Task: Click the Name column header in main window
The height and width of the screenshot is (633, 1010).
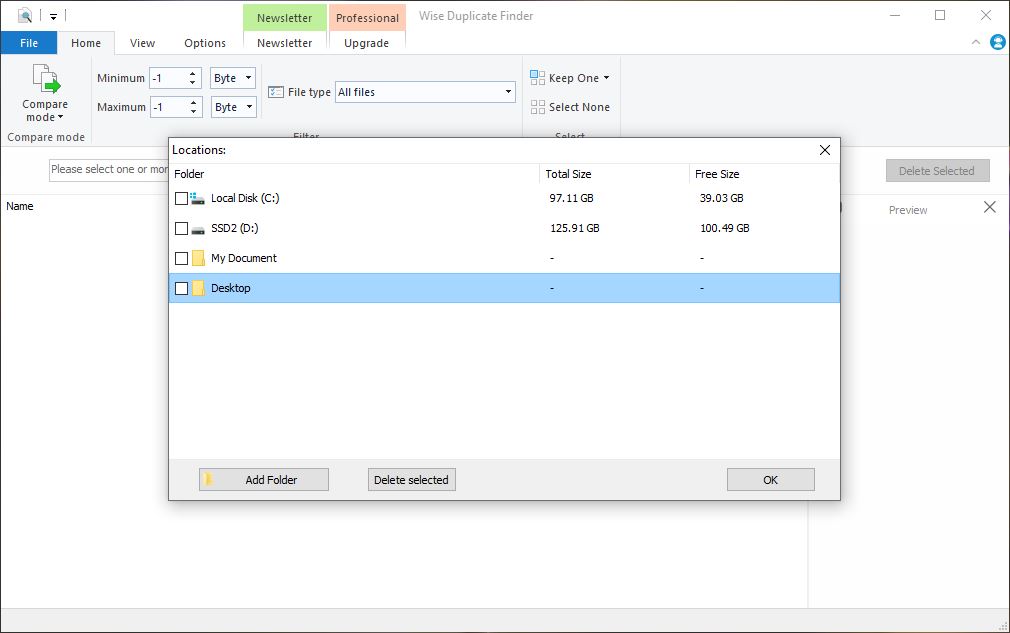Action: (x=20, y=206)
